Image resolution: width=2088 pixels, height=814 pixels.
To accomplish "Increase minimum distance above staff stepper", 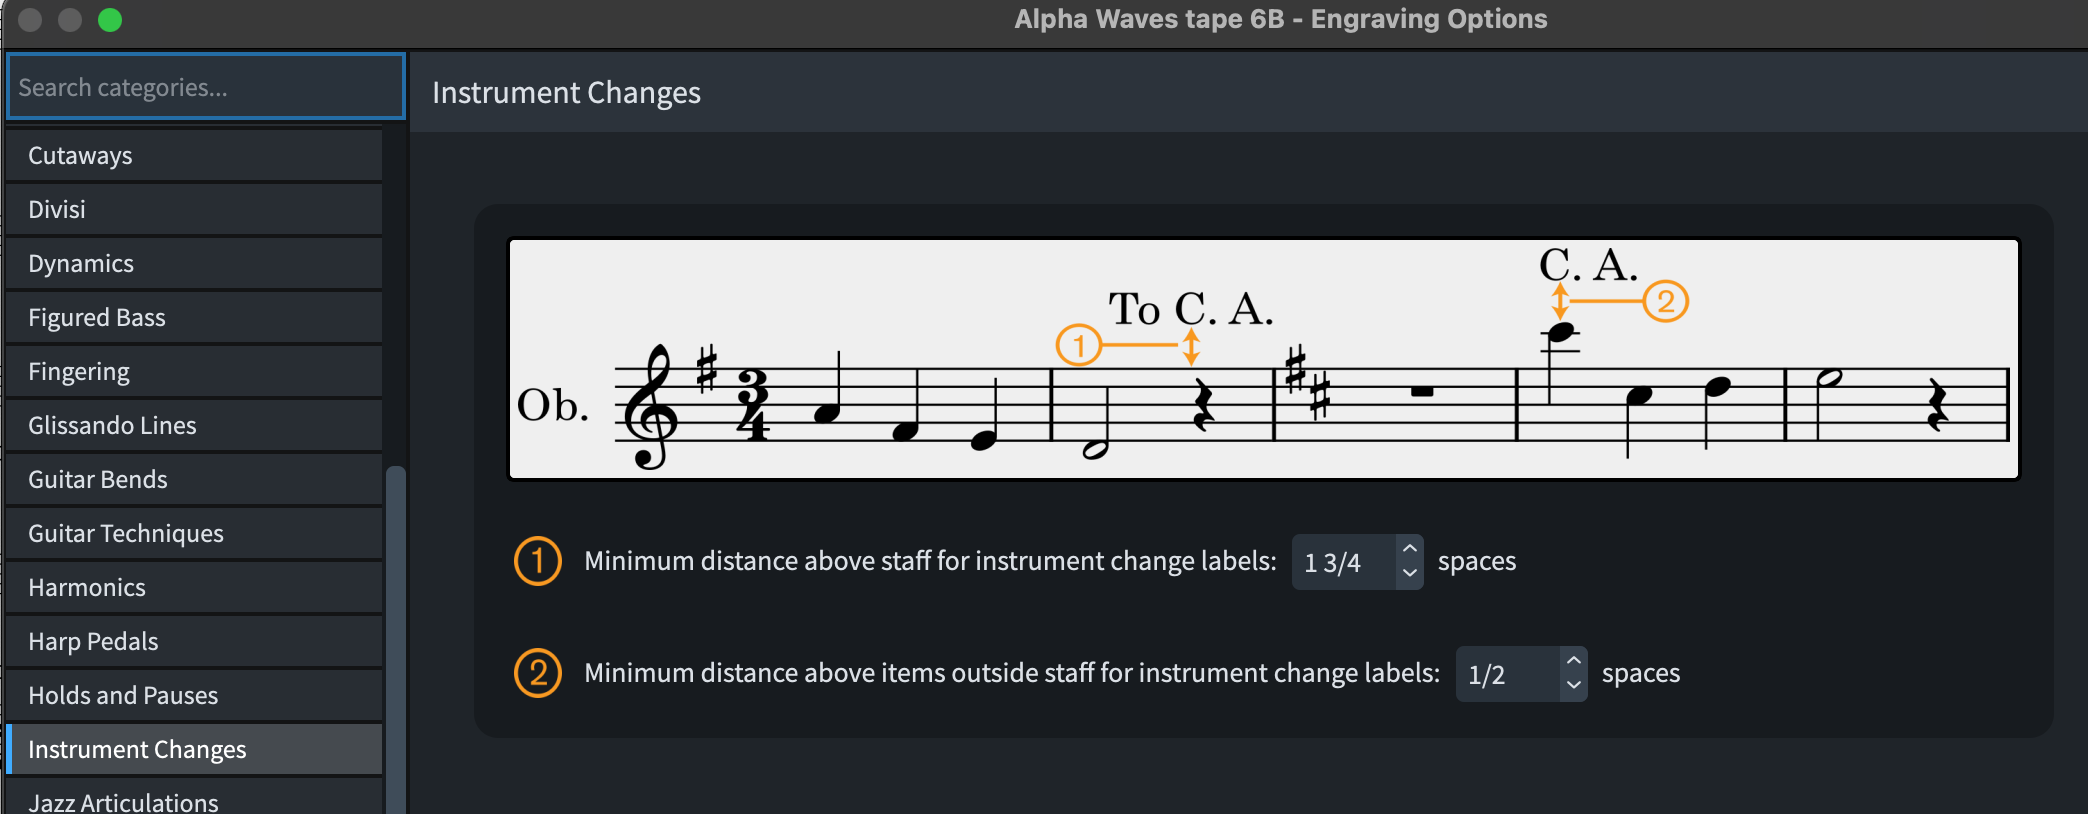I will (1410, 549).
